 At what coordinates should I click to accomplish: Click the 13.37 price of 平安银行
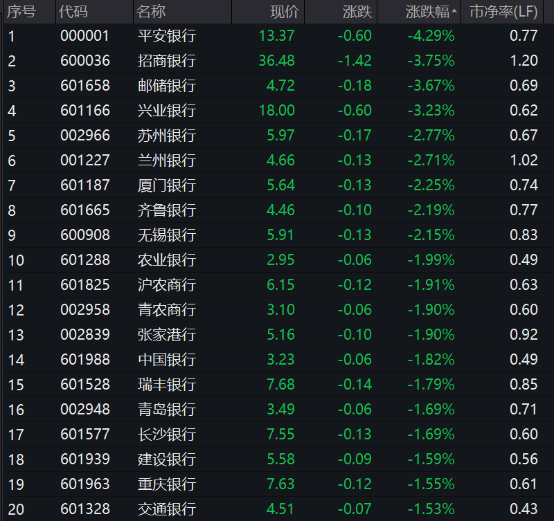pos(277,36)
